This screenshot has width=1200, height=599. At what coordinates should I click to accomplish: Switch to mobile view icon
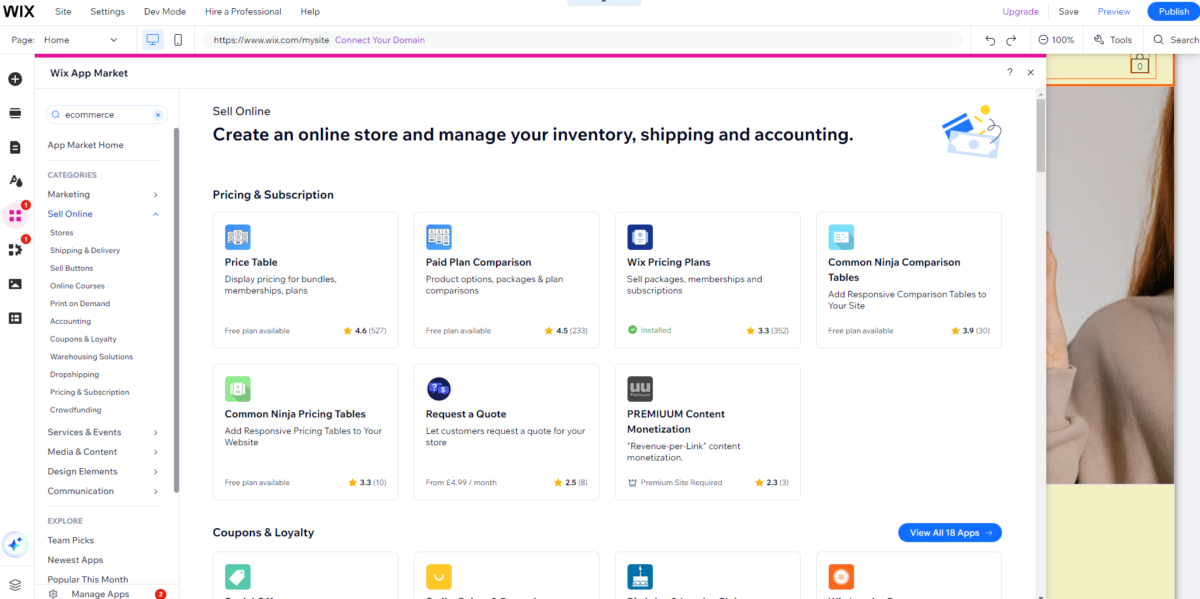178,40
